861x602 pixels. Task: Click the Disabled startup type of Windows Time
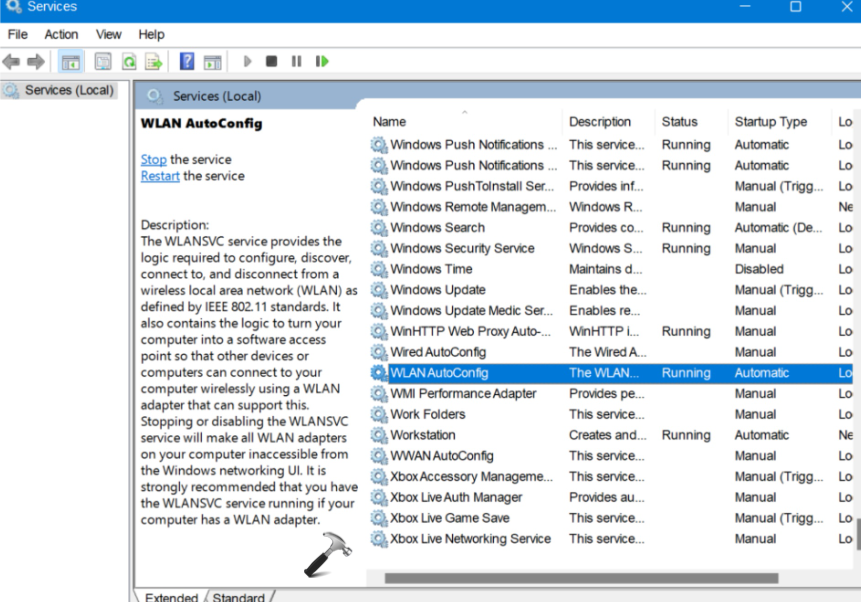759,269
